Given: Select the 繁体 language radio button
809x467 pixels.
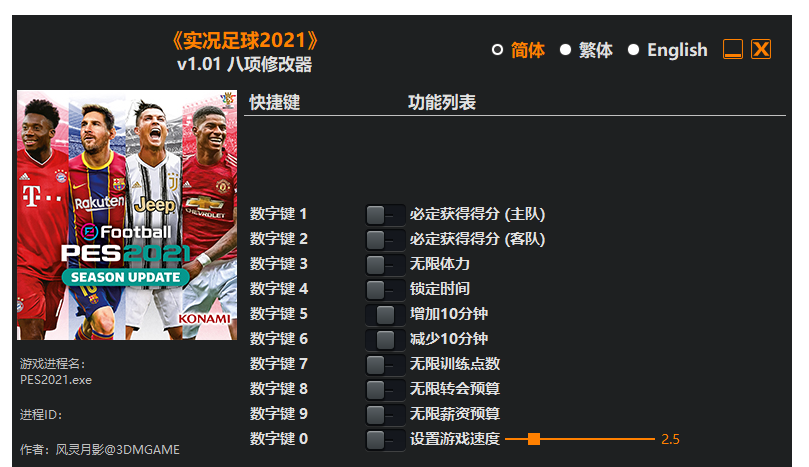Looking at the screenshot, I should tap(565, 50).
